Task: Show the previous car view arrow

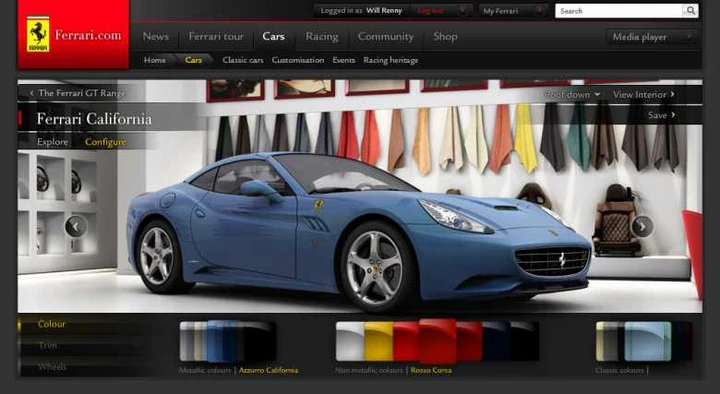Action: coord(76,226)
